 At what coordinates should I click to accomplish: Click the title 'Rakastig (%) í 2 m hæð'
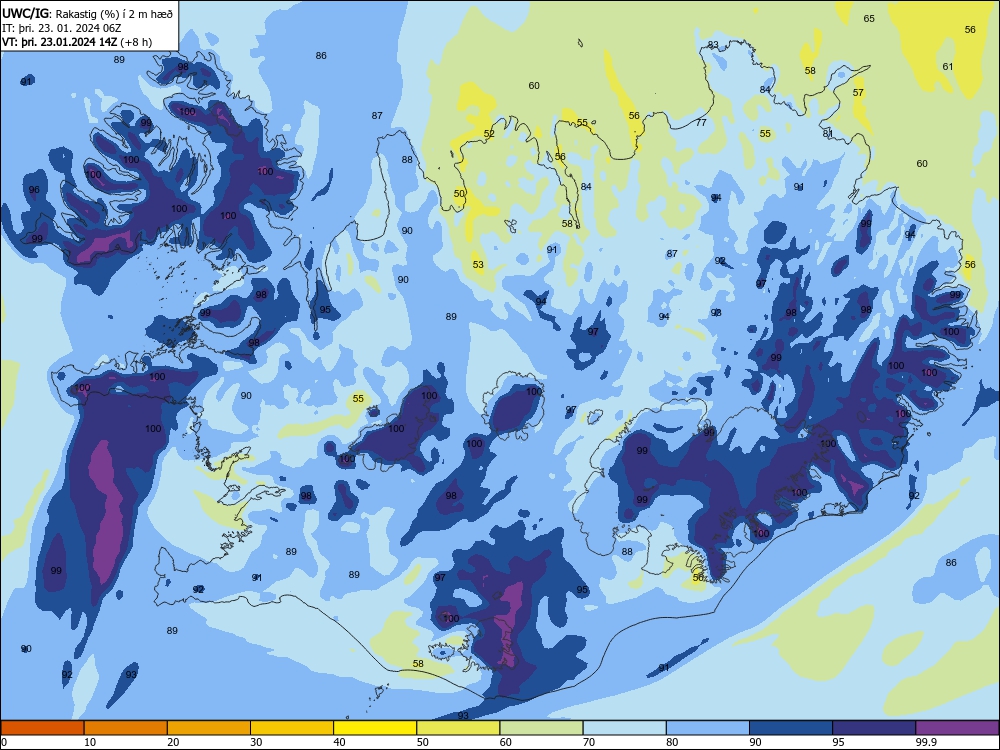point(115,12)
